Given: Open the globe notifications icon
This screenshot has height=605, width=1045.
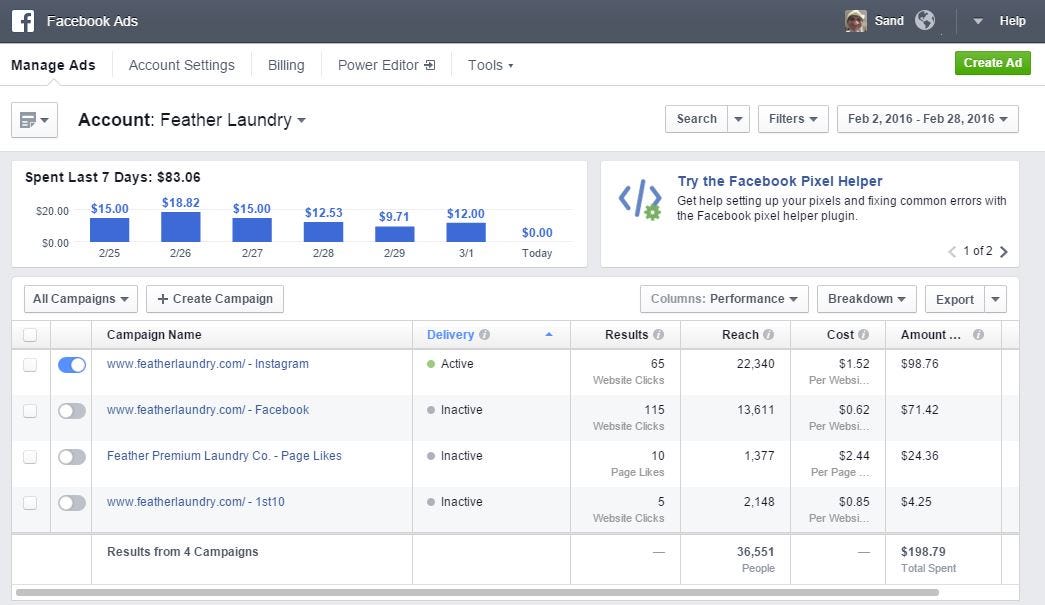Looking at the screenshot, I should [925, 21].
